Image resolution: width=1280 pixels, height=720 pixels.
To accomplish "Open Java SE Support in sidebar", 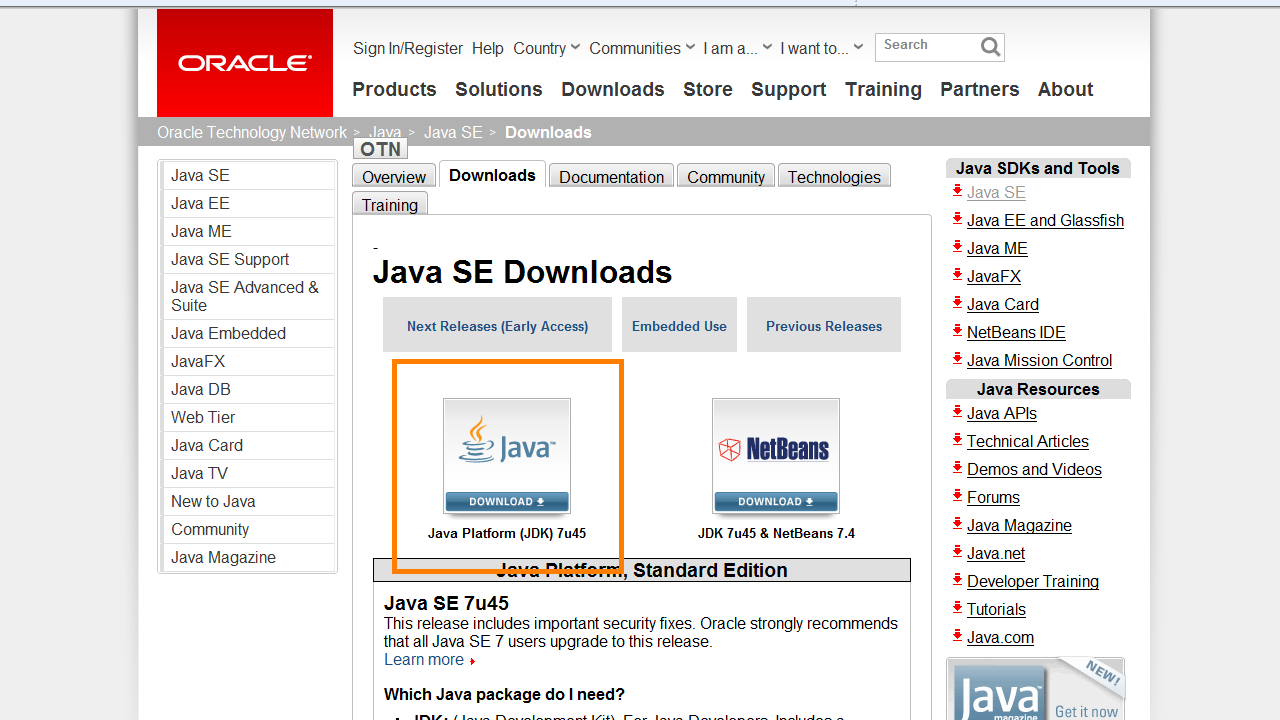I will click(248, 259).
